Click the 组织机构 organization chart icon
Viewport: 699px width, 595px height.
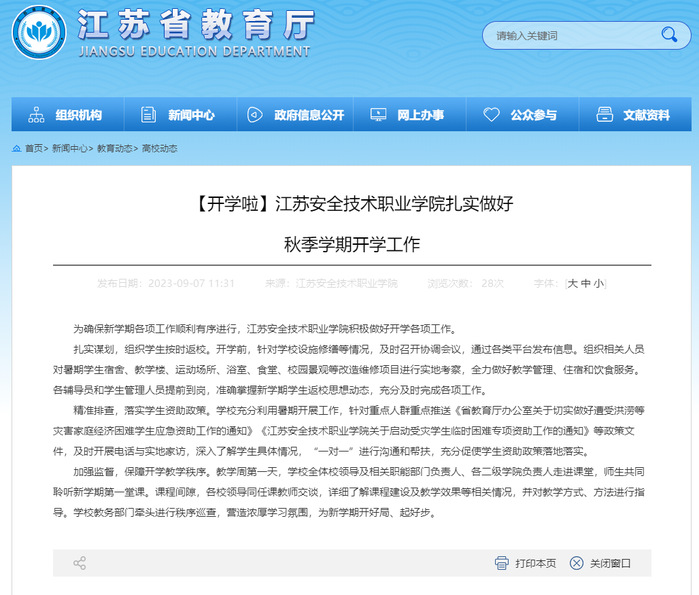coord(37,115)
